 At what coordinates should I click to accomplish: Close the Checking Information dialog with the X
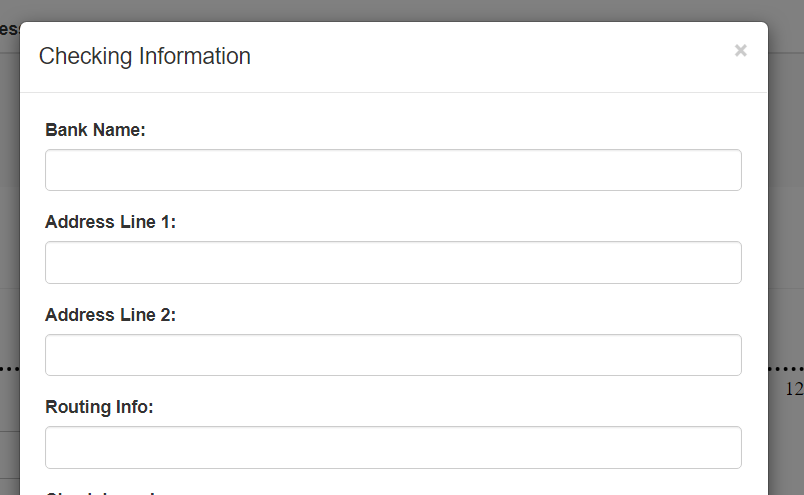(x=740, y=50)
